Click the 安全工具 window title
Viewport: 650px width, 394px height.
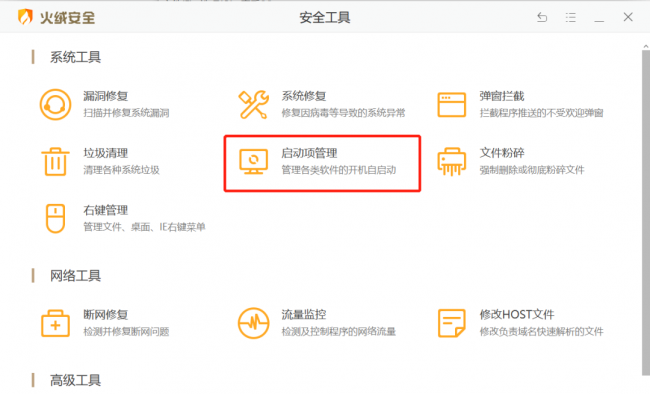[x=325, y=17]
